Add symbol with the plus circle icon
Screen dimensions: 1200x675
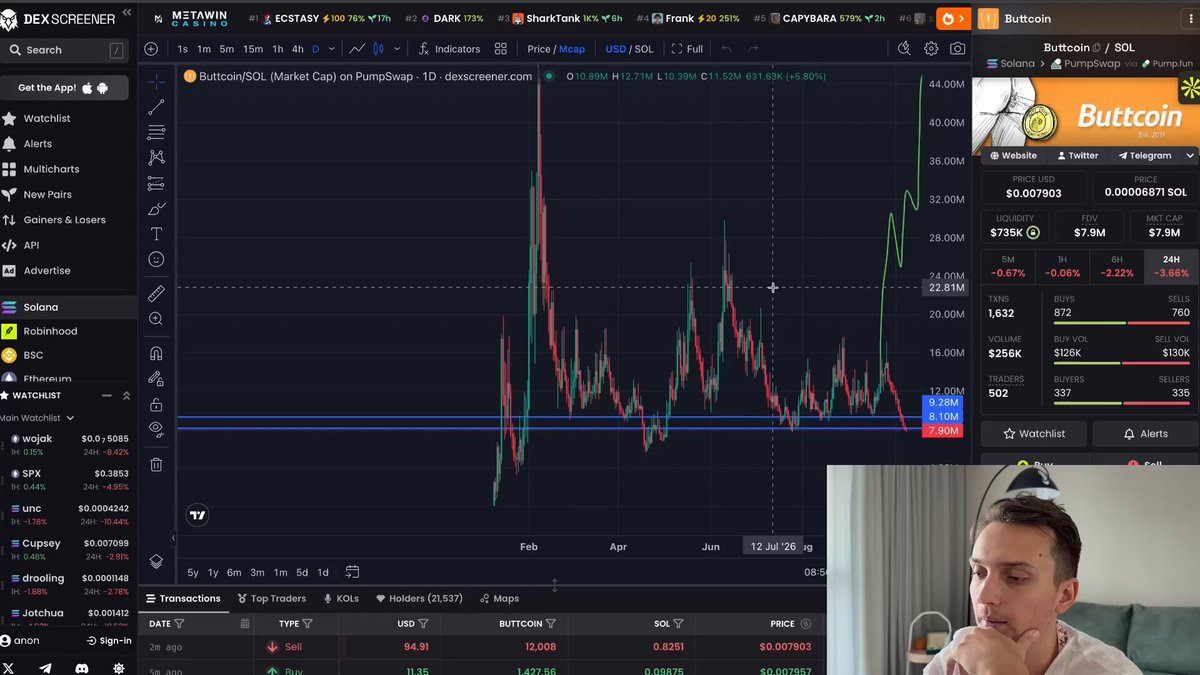151,49
